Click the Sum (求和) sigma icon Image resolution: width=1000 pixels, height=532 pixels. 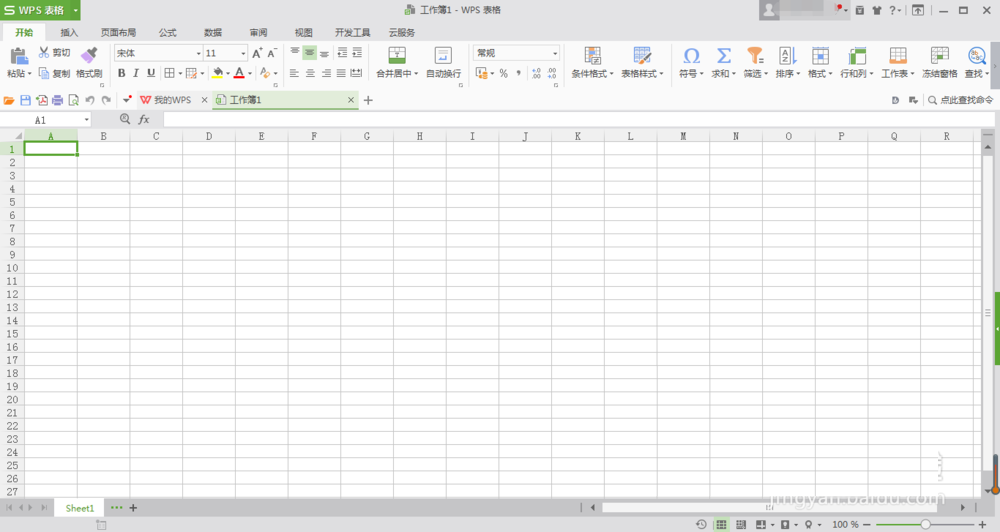723,55
